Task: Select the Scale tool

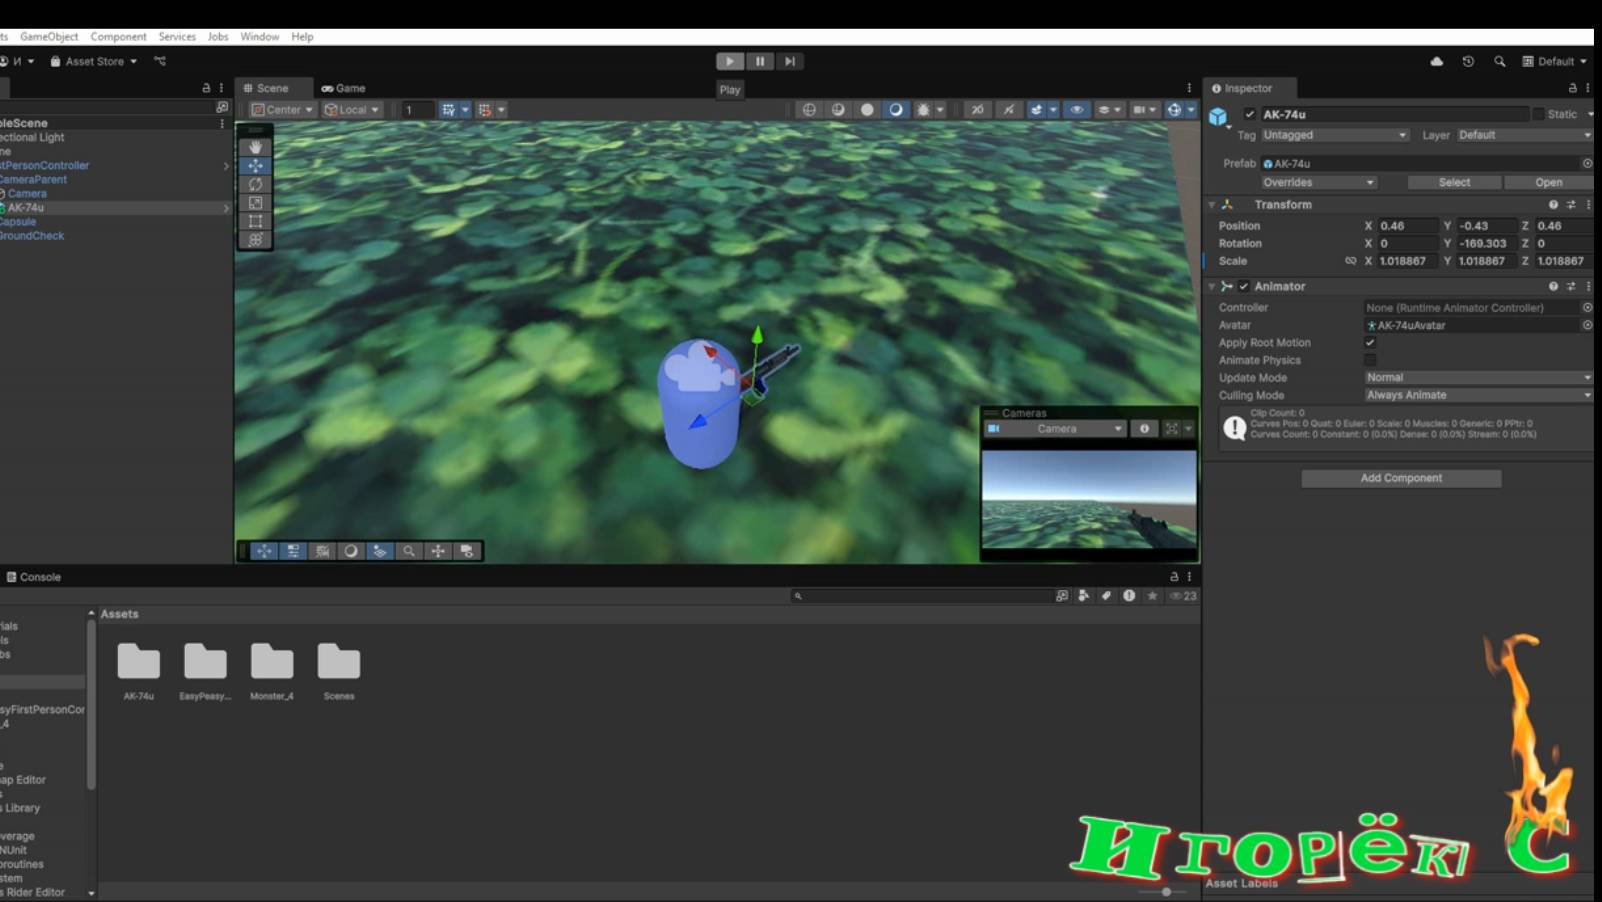Action: coord(256,204)
